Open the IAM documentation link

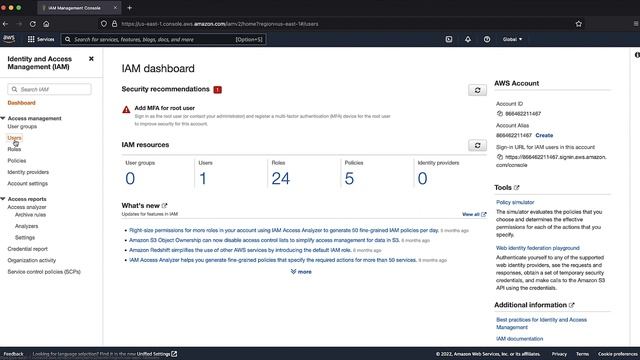520,339
